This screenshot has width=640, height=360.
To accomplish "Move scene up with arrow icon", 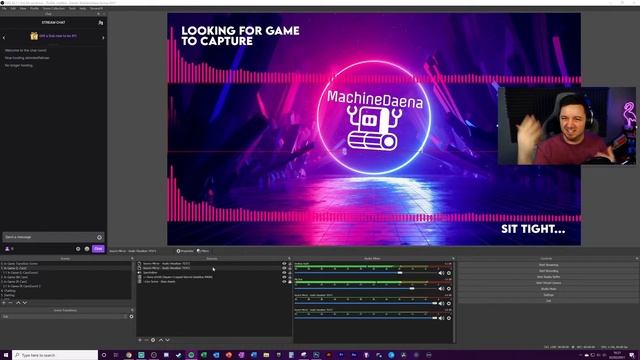I will pyautogui.click(x=18, y=303).
